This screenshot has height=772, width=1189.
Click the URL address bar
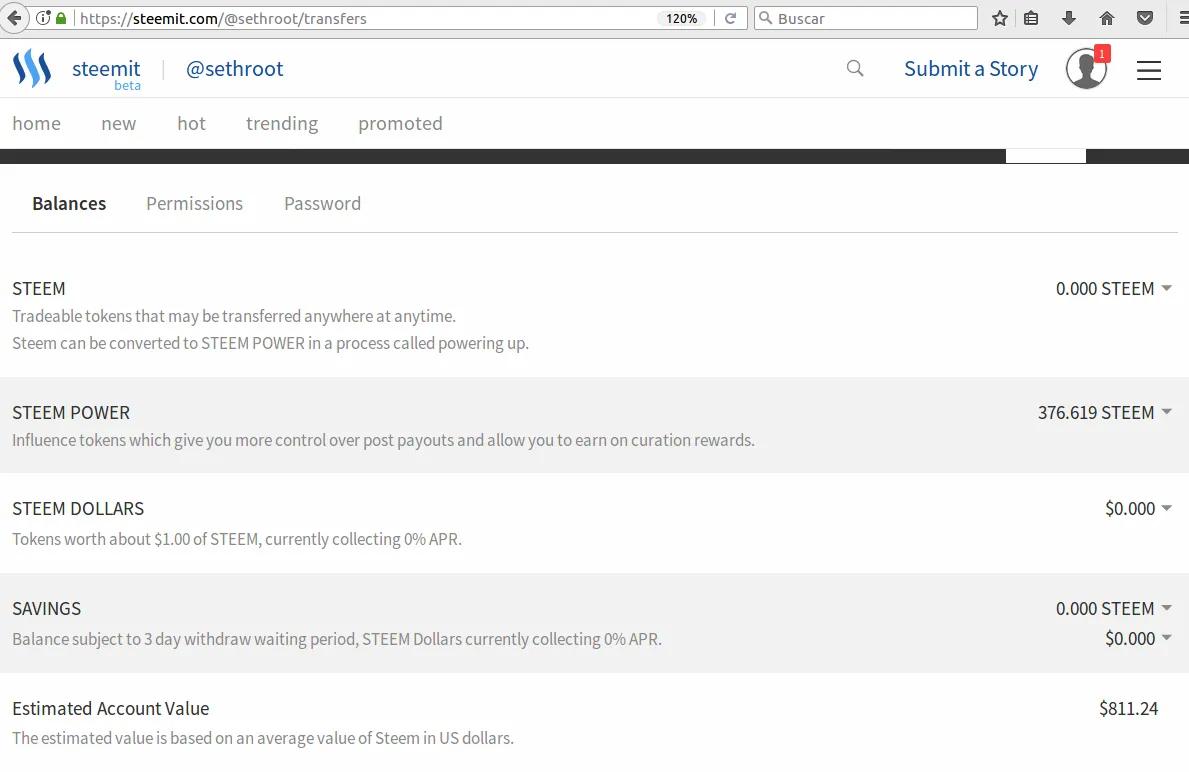pyautogui.click(x=364, y=18)
